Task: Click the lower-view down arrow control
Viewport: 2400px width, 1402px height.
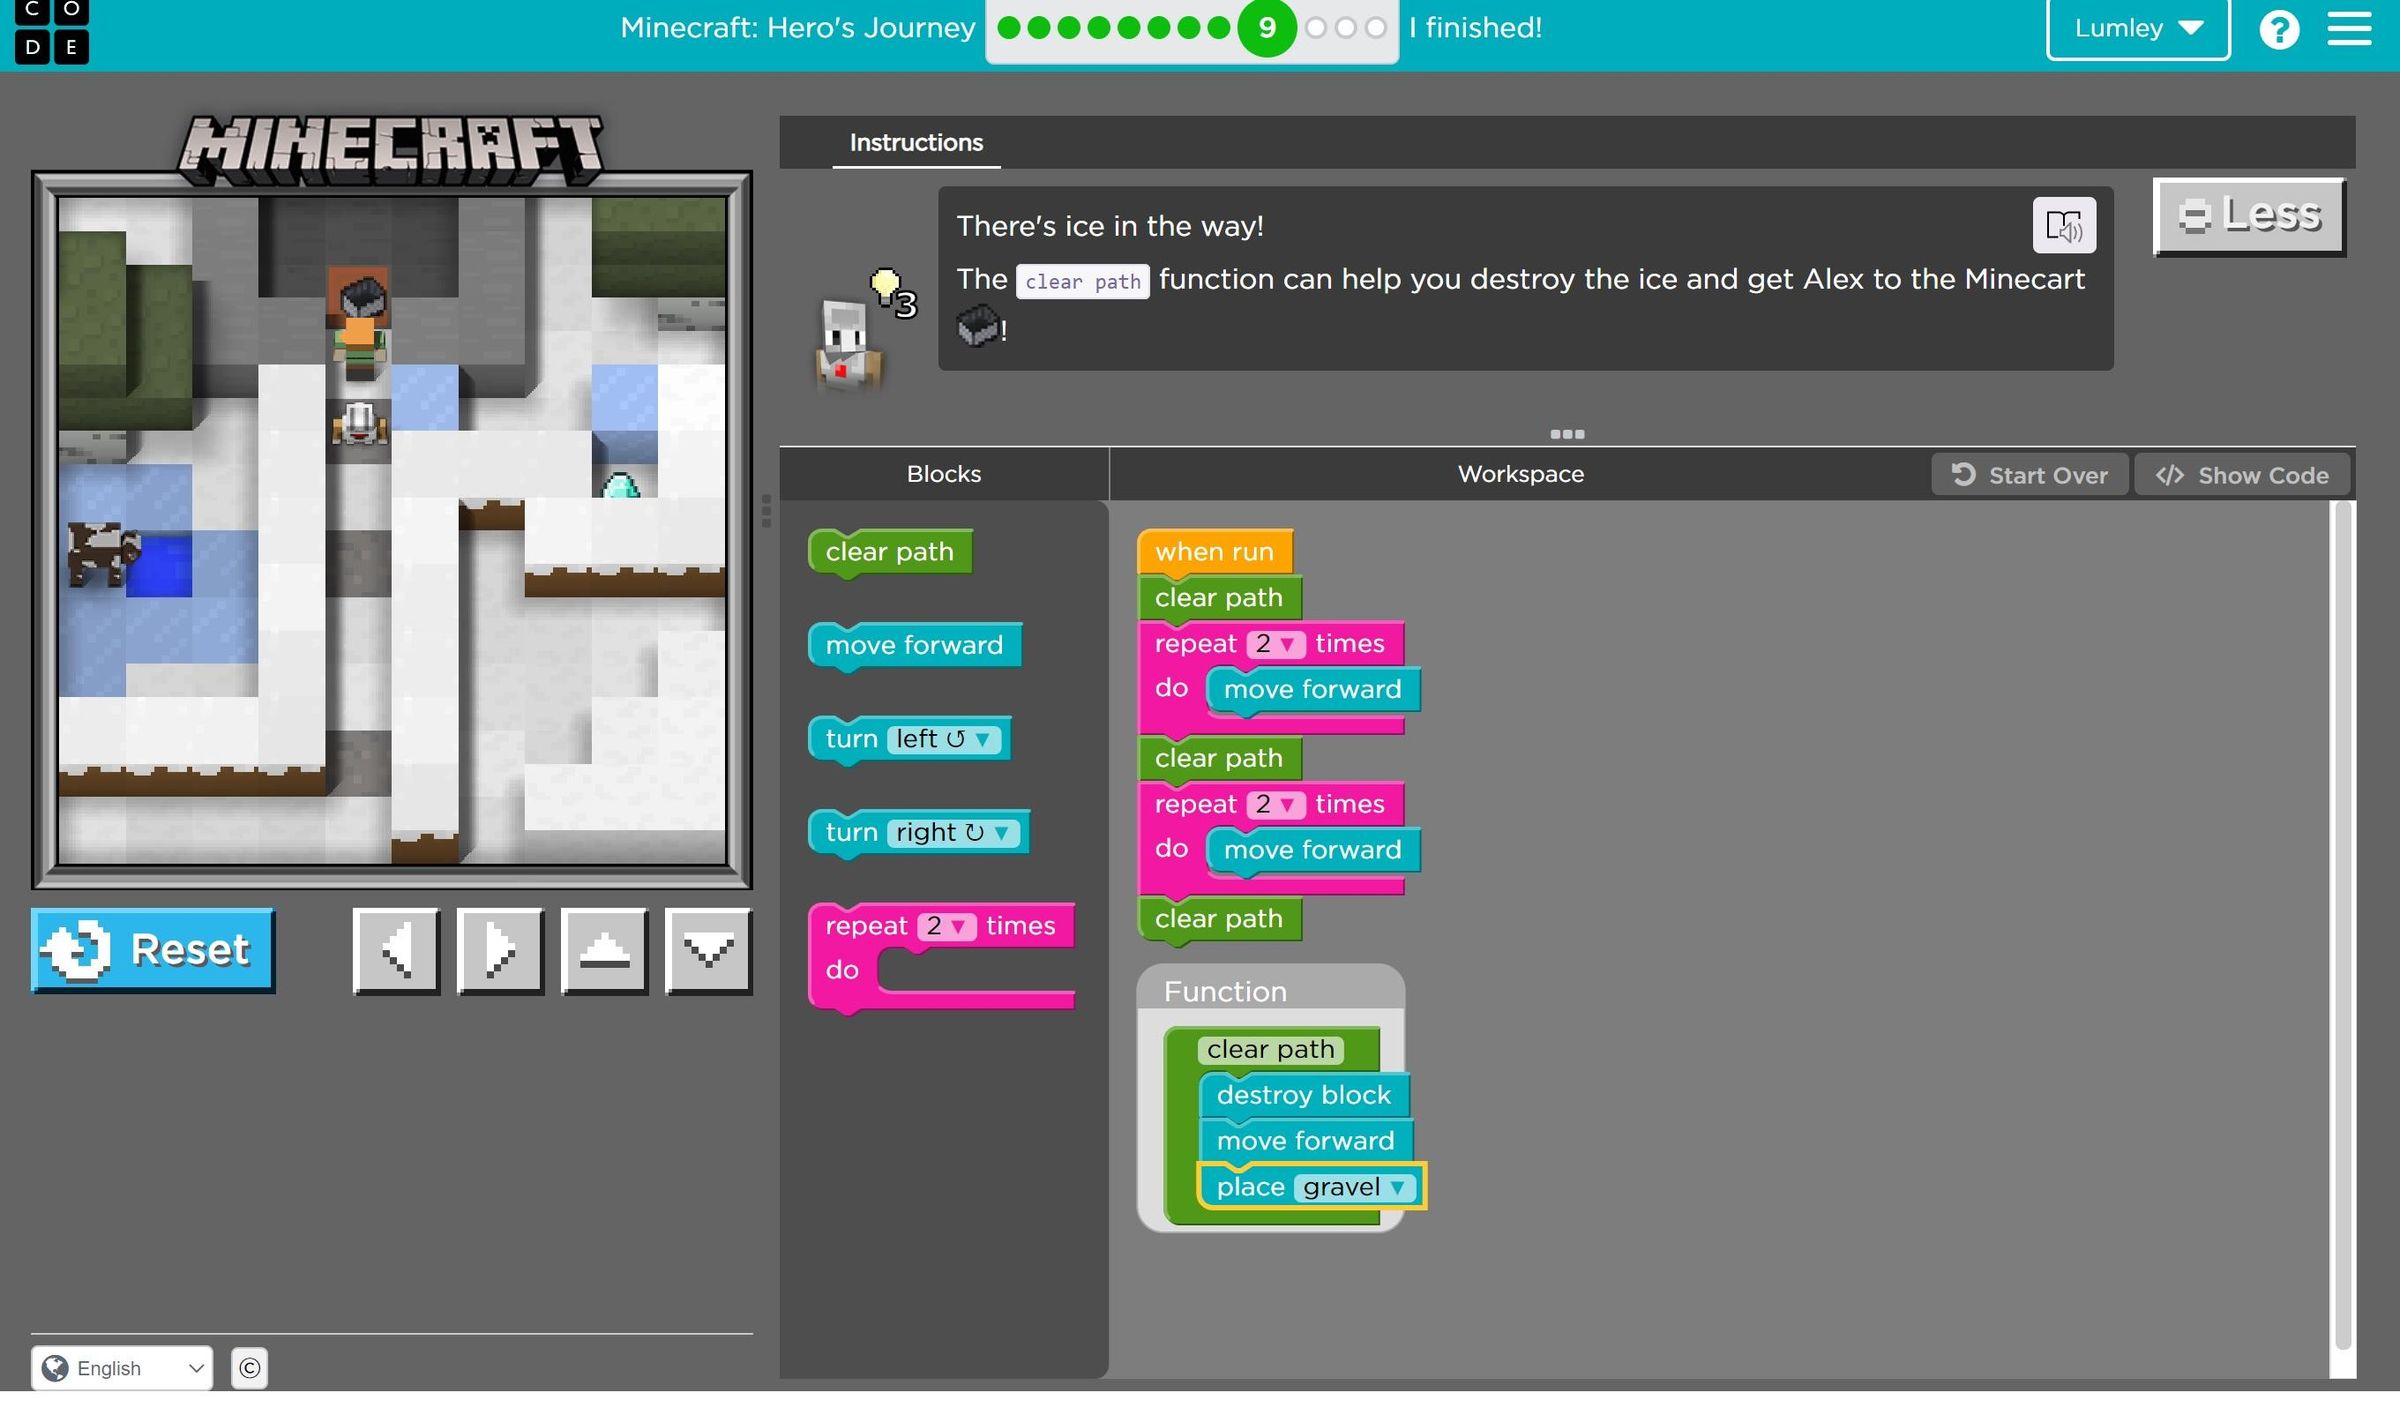Action: point(708,950)
